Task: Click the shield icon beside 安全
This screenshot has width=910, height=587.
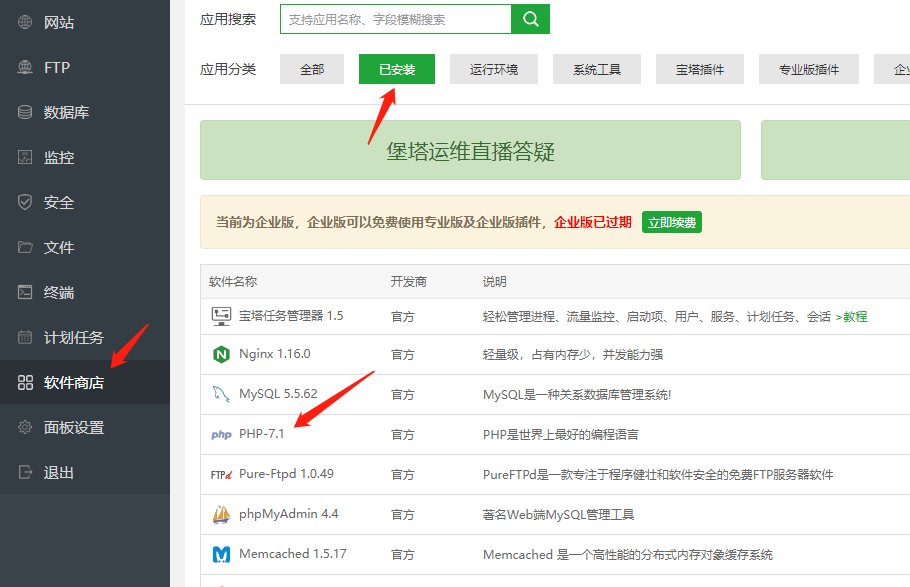Action: point(25,202)
